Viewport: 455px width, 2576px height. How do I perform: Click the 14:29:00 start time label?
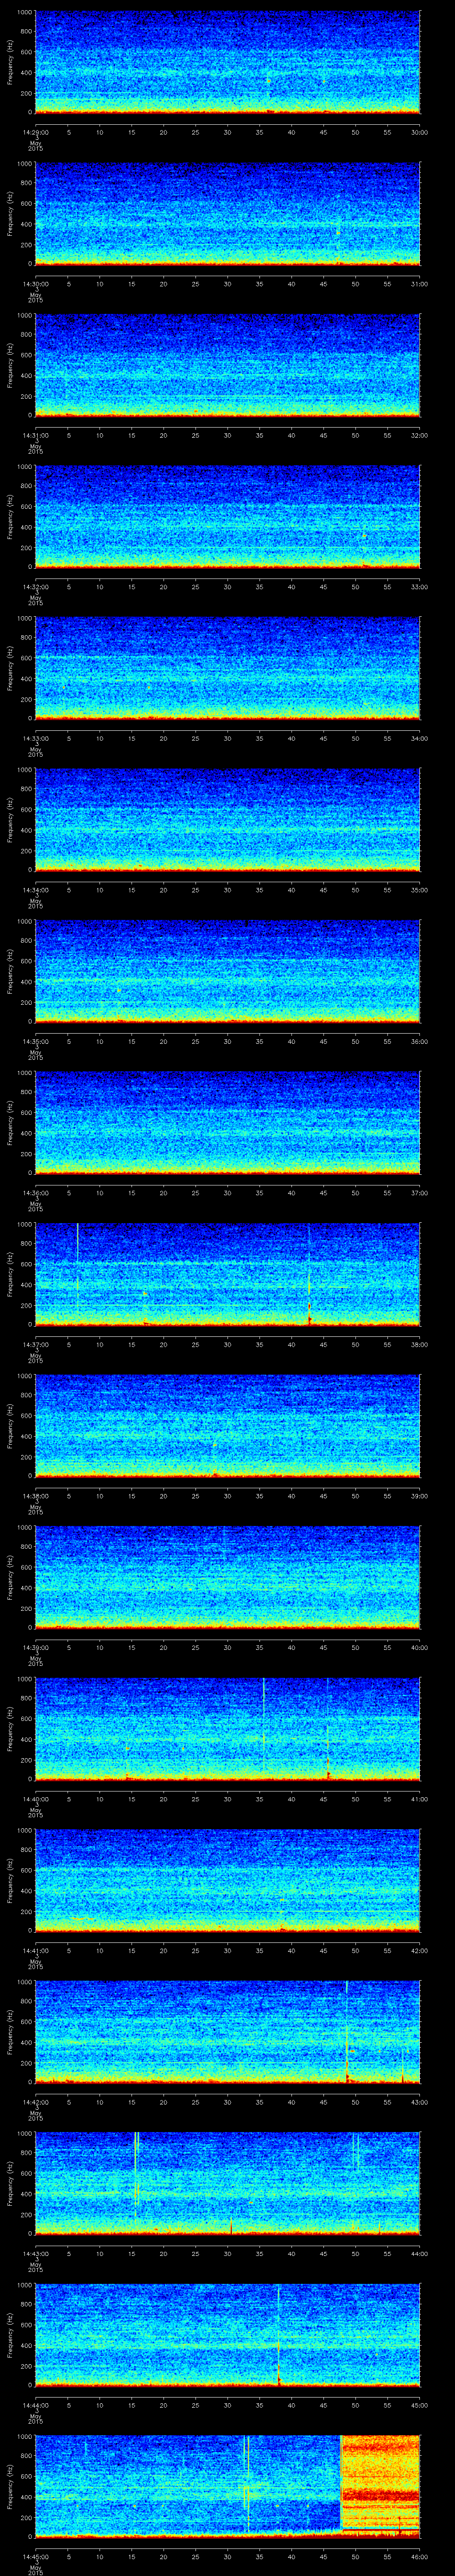[x=35, y=132]
